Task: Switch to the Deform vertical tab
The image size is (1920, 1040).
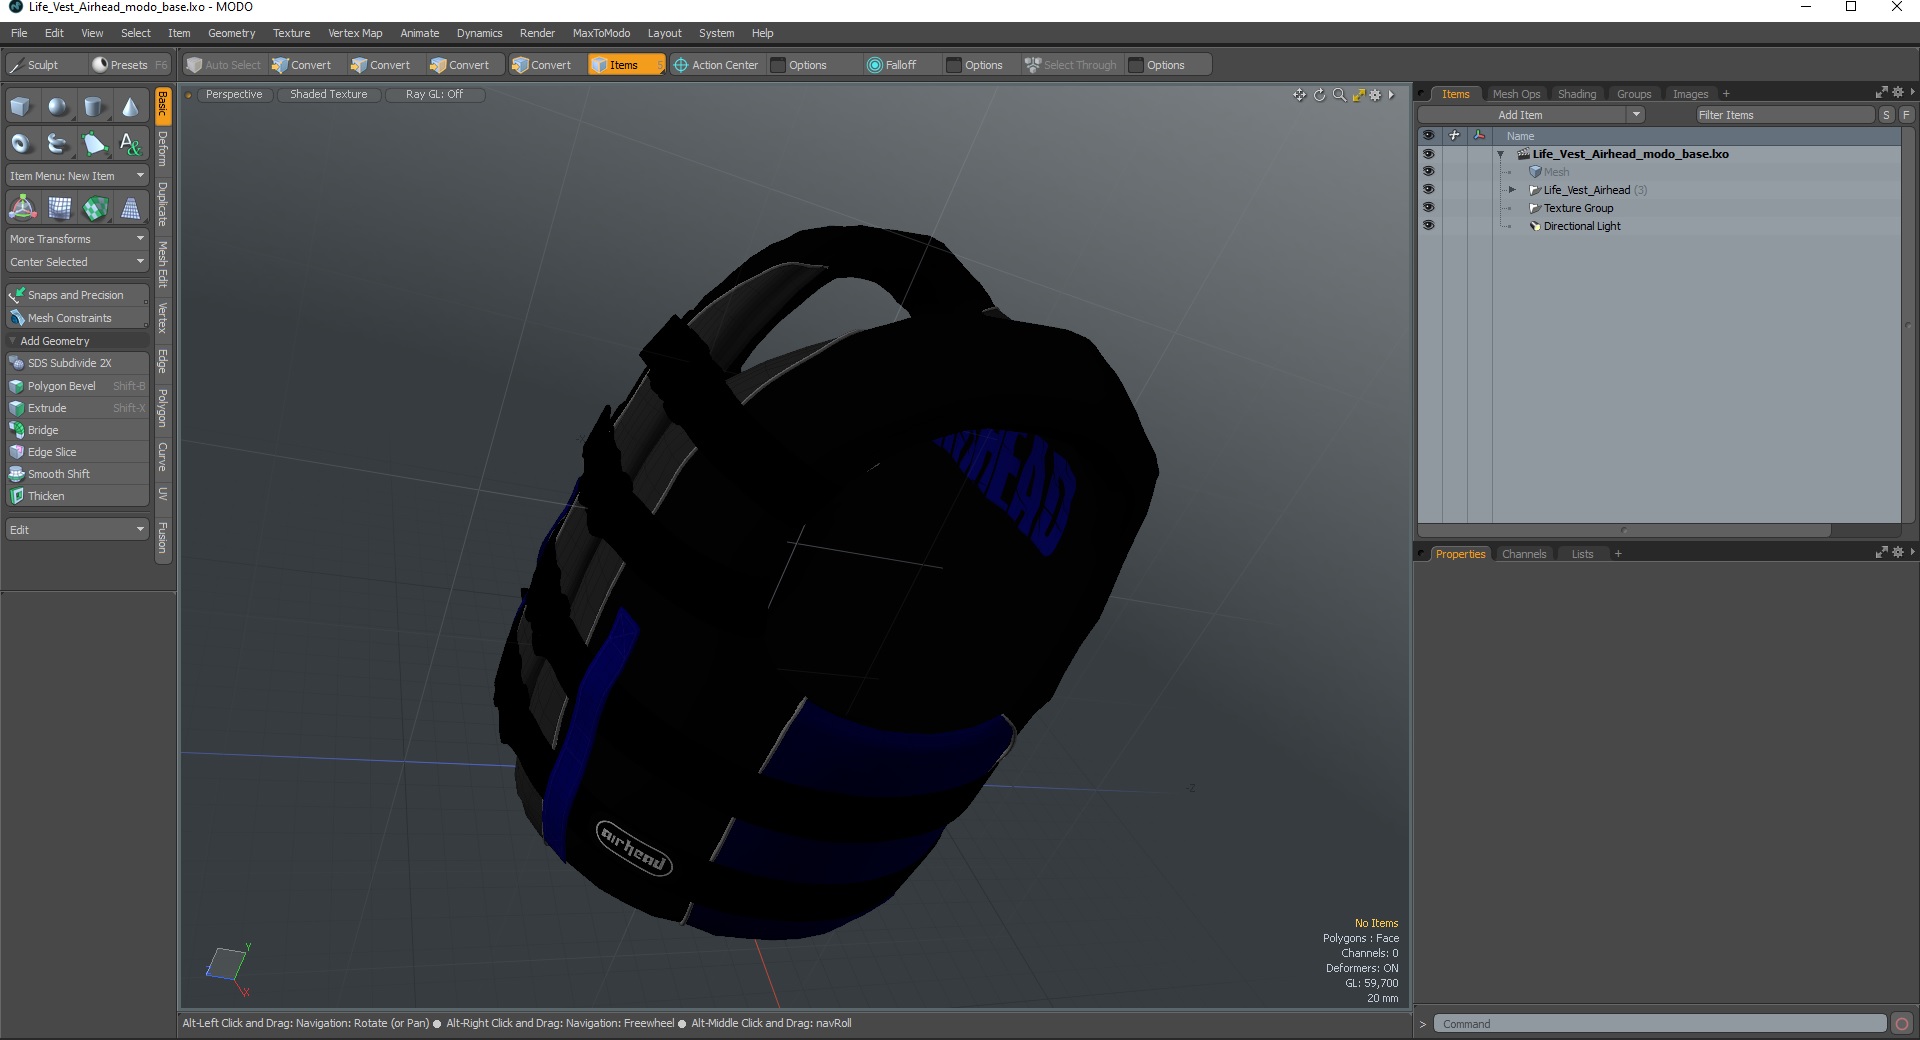Action: click(163, 148)
